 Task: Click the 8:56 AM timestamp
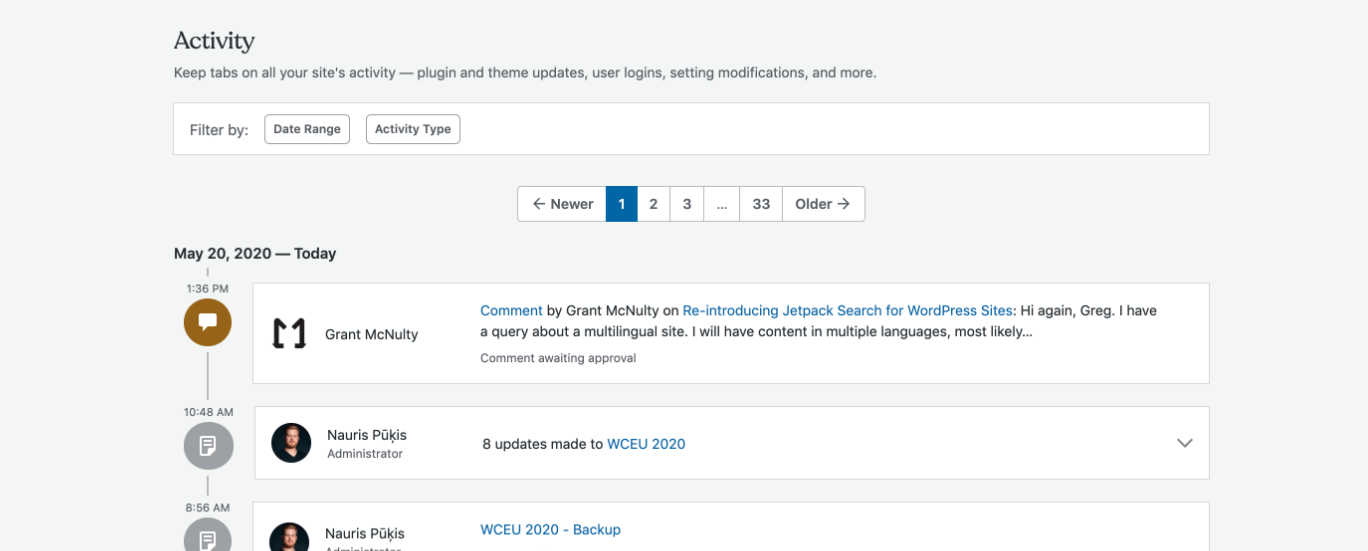click(x=208, y=508)
